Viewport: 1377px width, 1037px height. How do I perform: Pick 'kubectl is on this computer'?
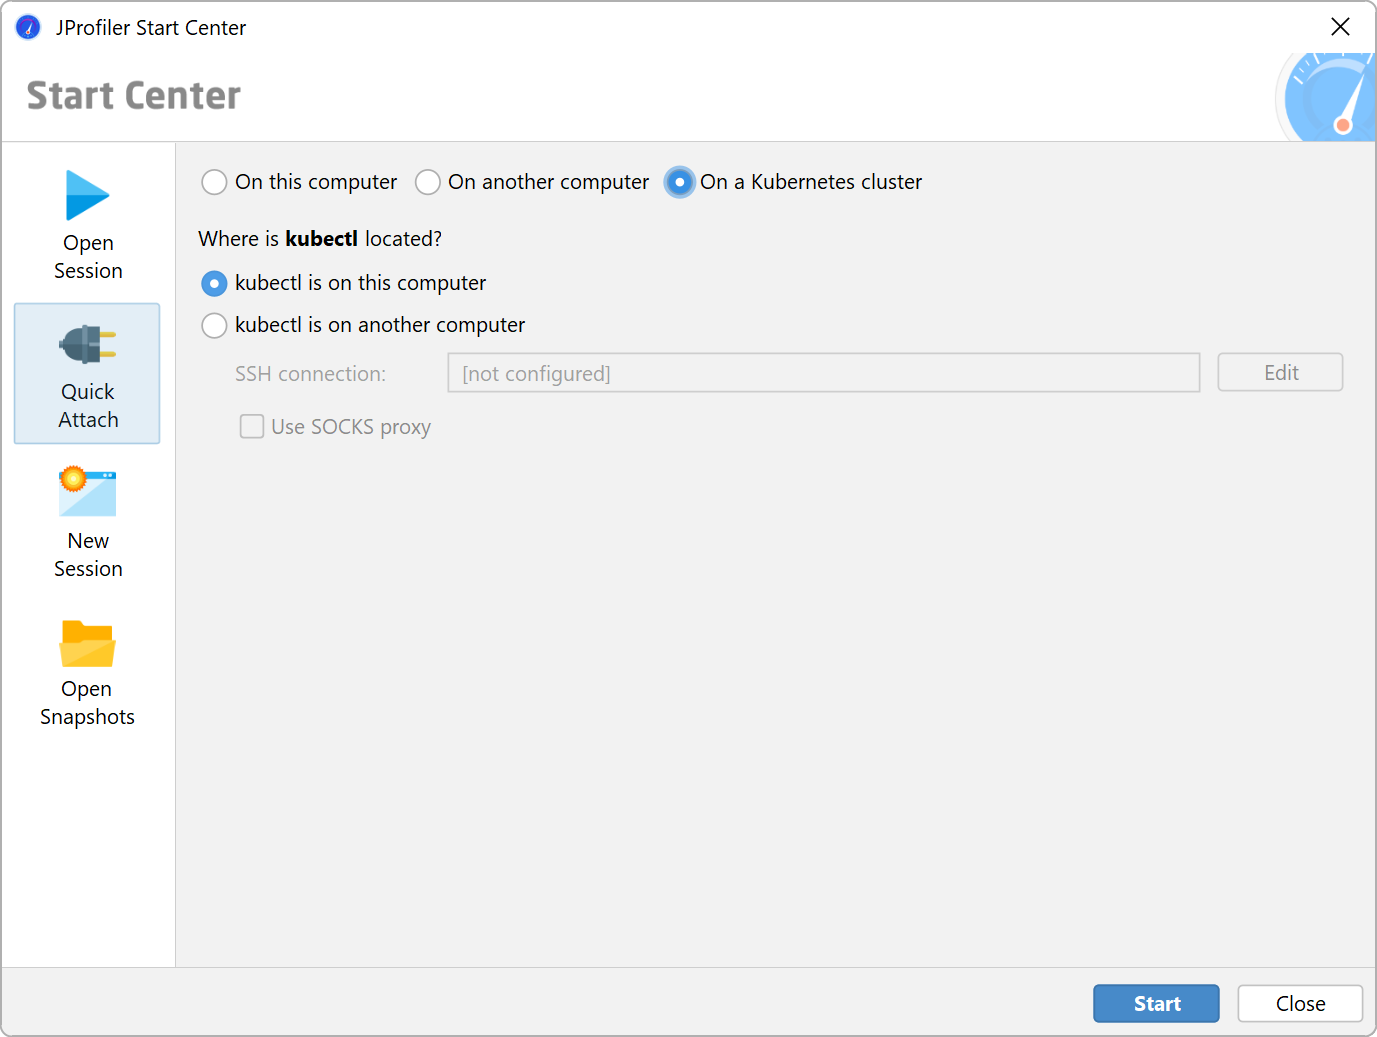[x=214, y=284]
